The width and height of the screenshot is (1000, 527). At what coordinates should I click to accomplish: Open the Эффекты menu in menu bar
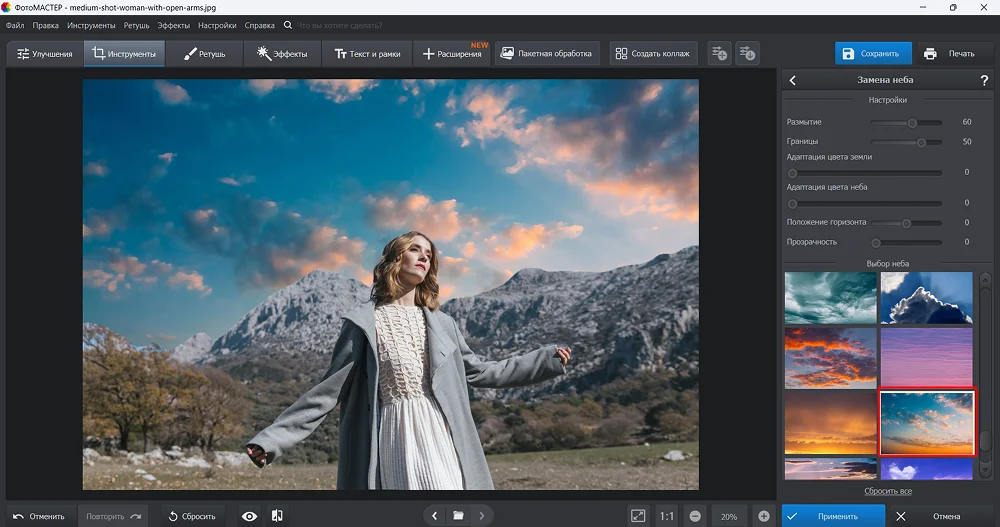(173, 26)
